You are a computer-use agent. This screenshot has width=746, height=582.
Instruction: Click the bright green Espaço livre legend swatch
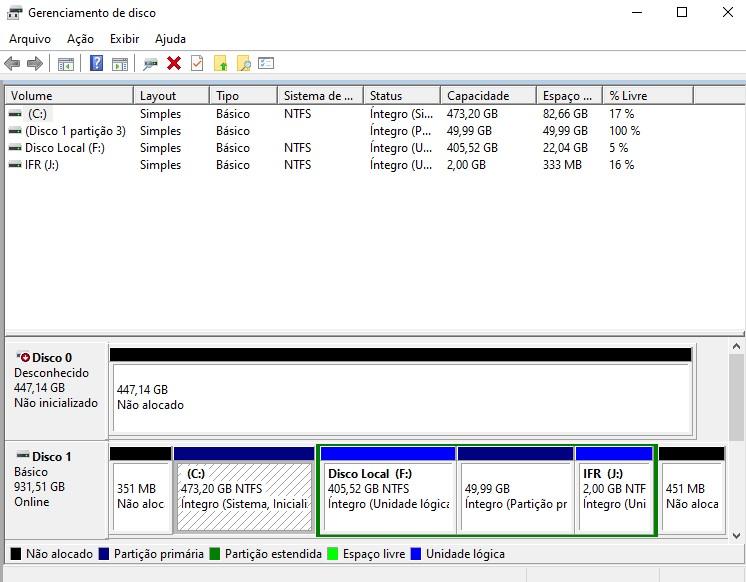click(x=333, y=554)
